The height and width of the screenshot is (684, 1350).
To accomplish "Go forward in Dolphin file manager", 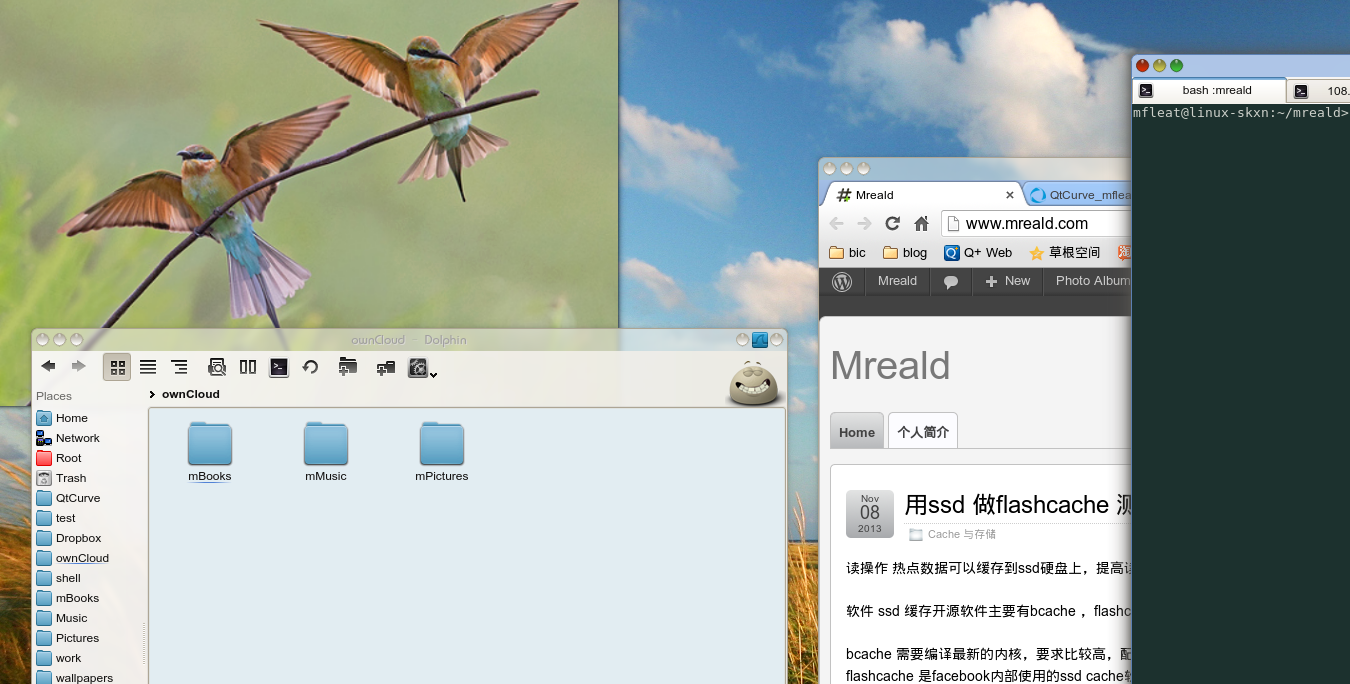I will [x=79, y=367].
